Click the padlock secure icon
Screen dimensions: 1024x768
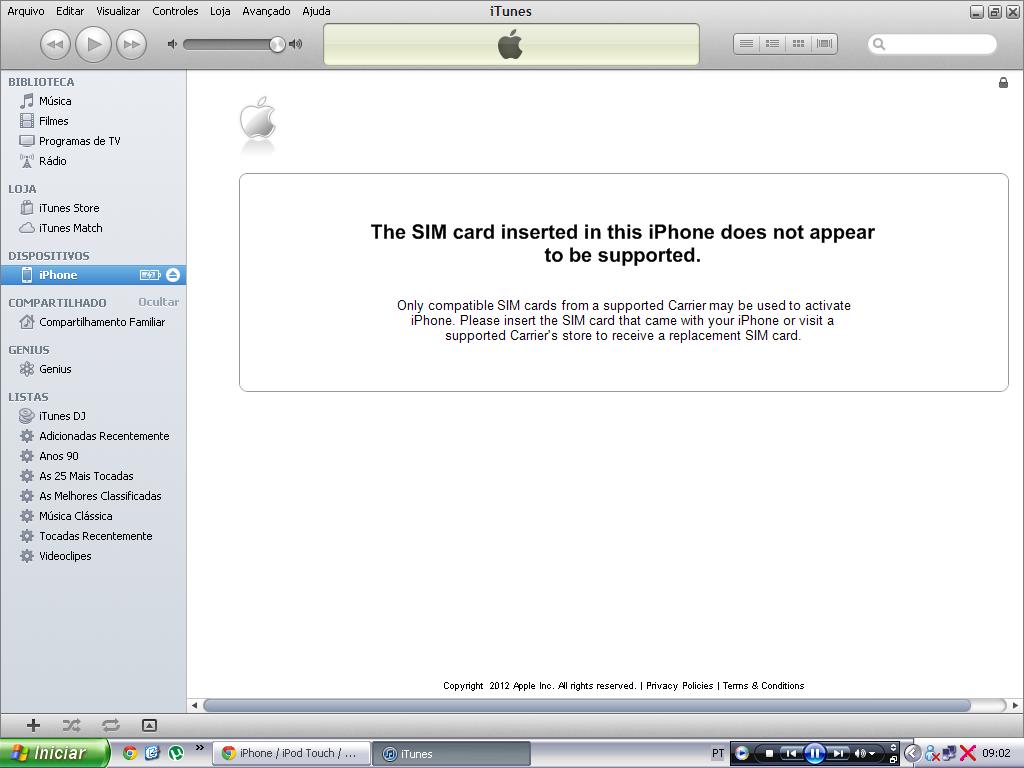(x=1003, y=82)
